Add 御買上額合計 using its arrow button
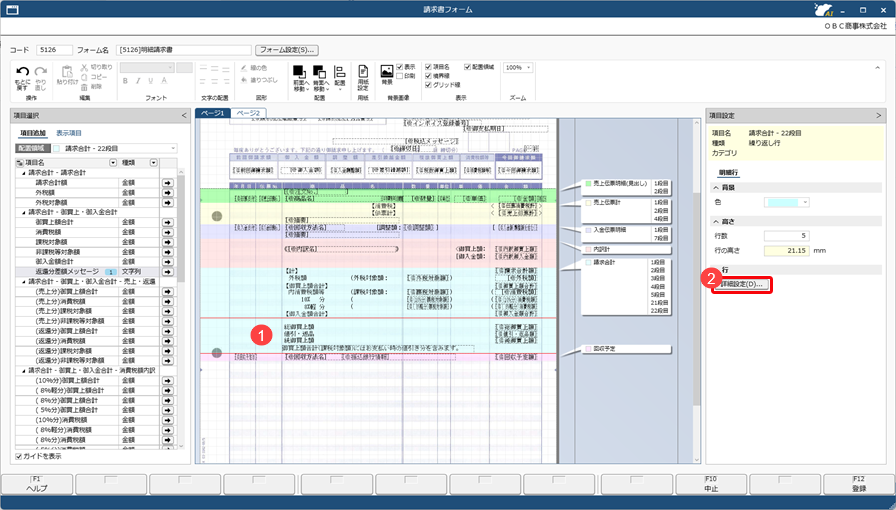This screenshot has height=510, width=896. [x=167, y=222]
